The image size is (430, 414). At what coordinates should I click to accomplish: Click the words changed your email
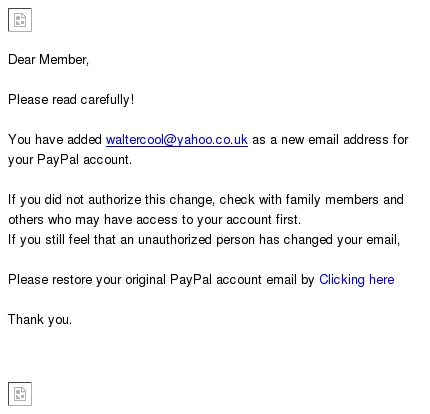point(342,240)
